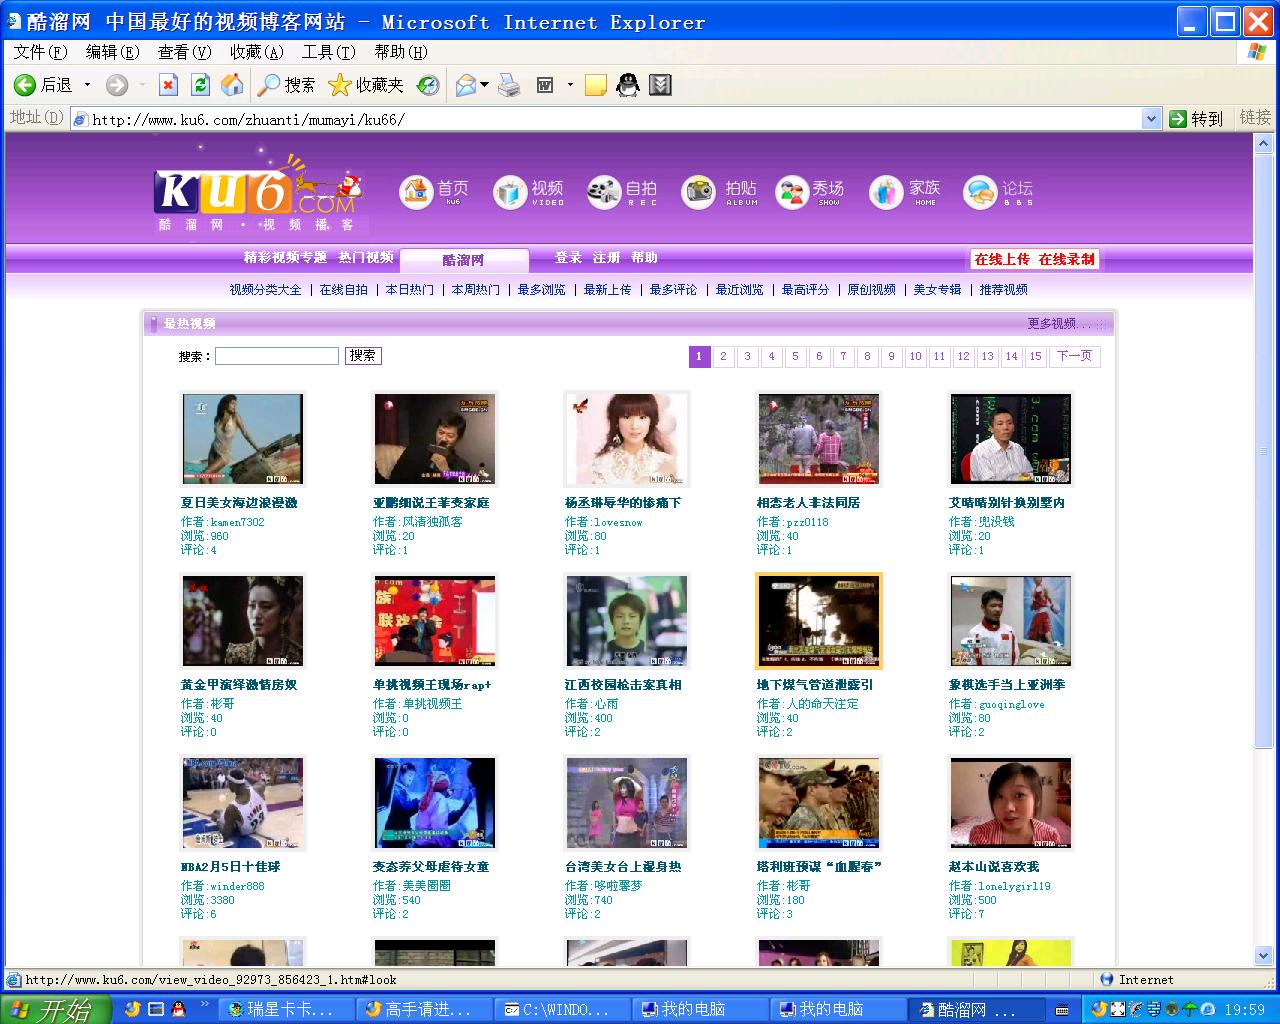Screen dimensions: 1280x1024
Task: Open the 夏日美女海边浪漫激 video thumbnail
Action: coord(243,439)
